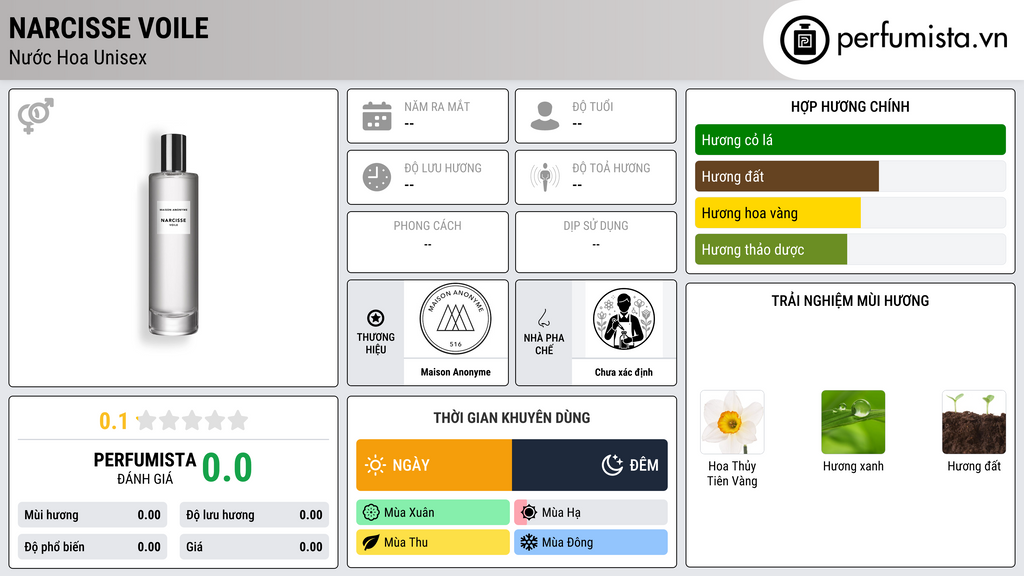This screenshot has height=576, width=1024.
Task: Click the Dịp sử dụng info box
Action: 596,242
